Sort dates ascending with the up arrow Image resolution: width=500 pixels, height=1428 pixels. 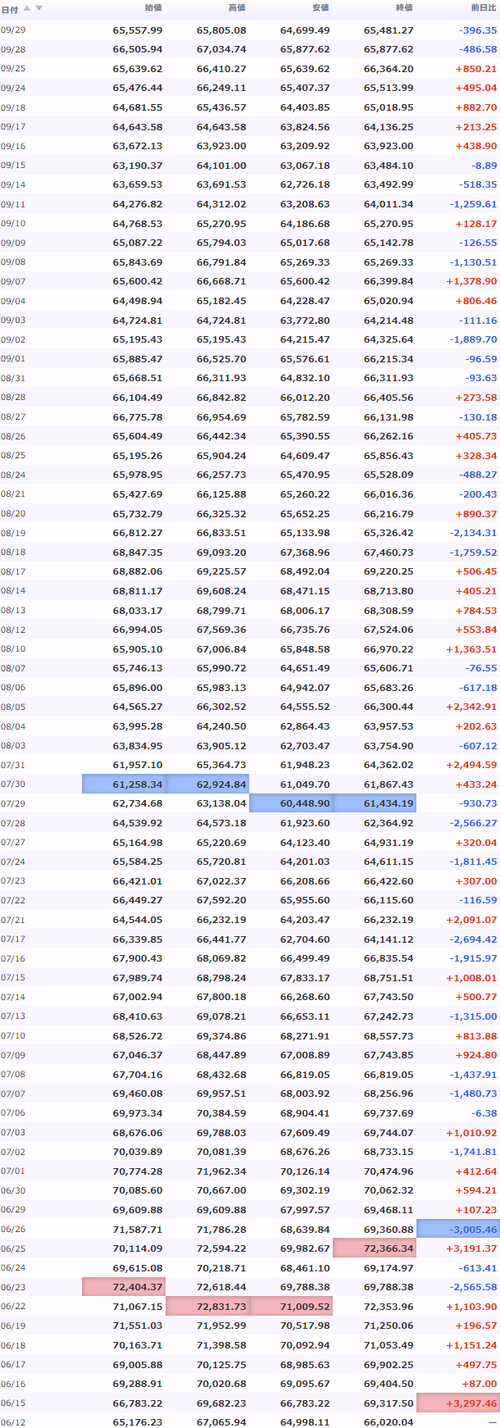click(x=27, y=7)
